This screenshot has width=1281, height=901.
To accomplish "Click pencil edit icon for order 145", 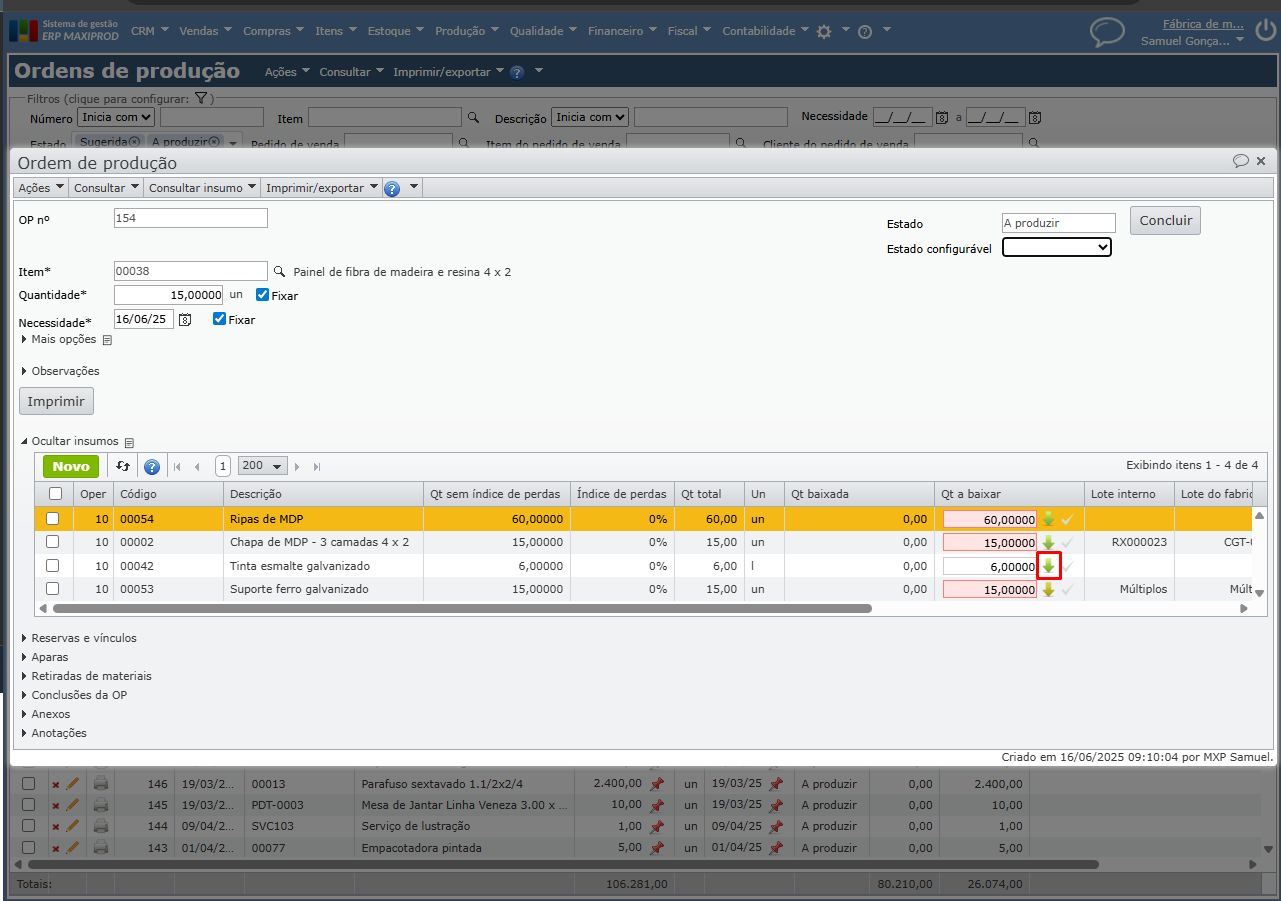I will click(73, 805).
